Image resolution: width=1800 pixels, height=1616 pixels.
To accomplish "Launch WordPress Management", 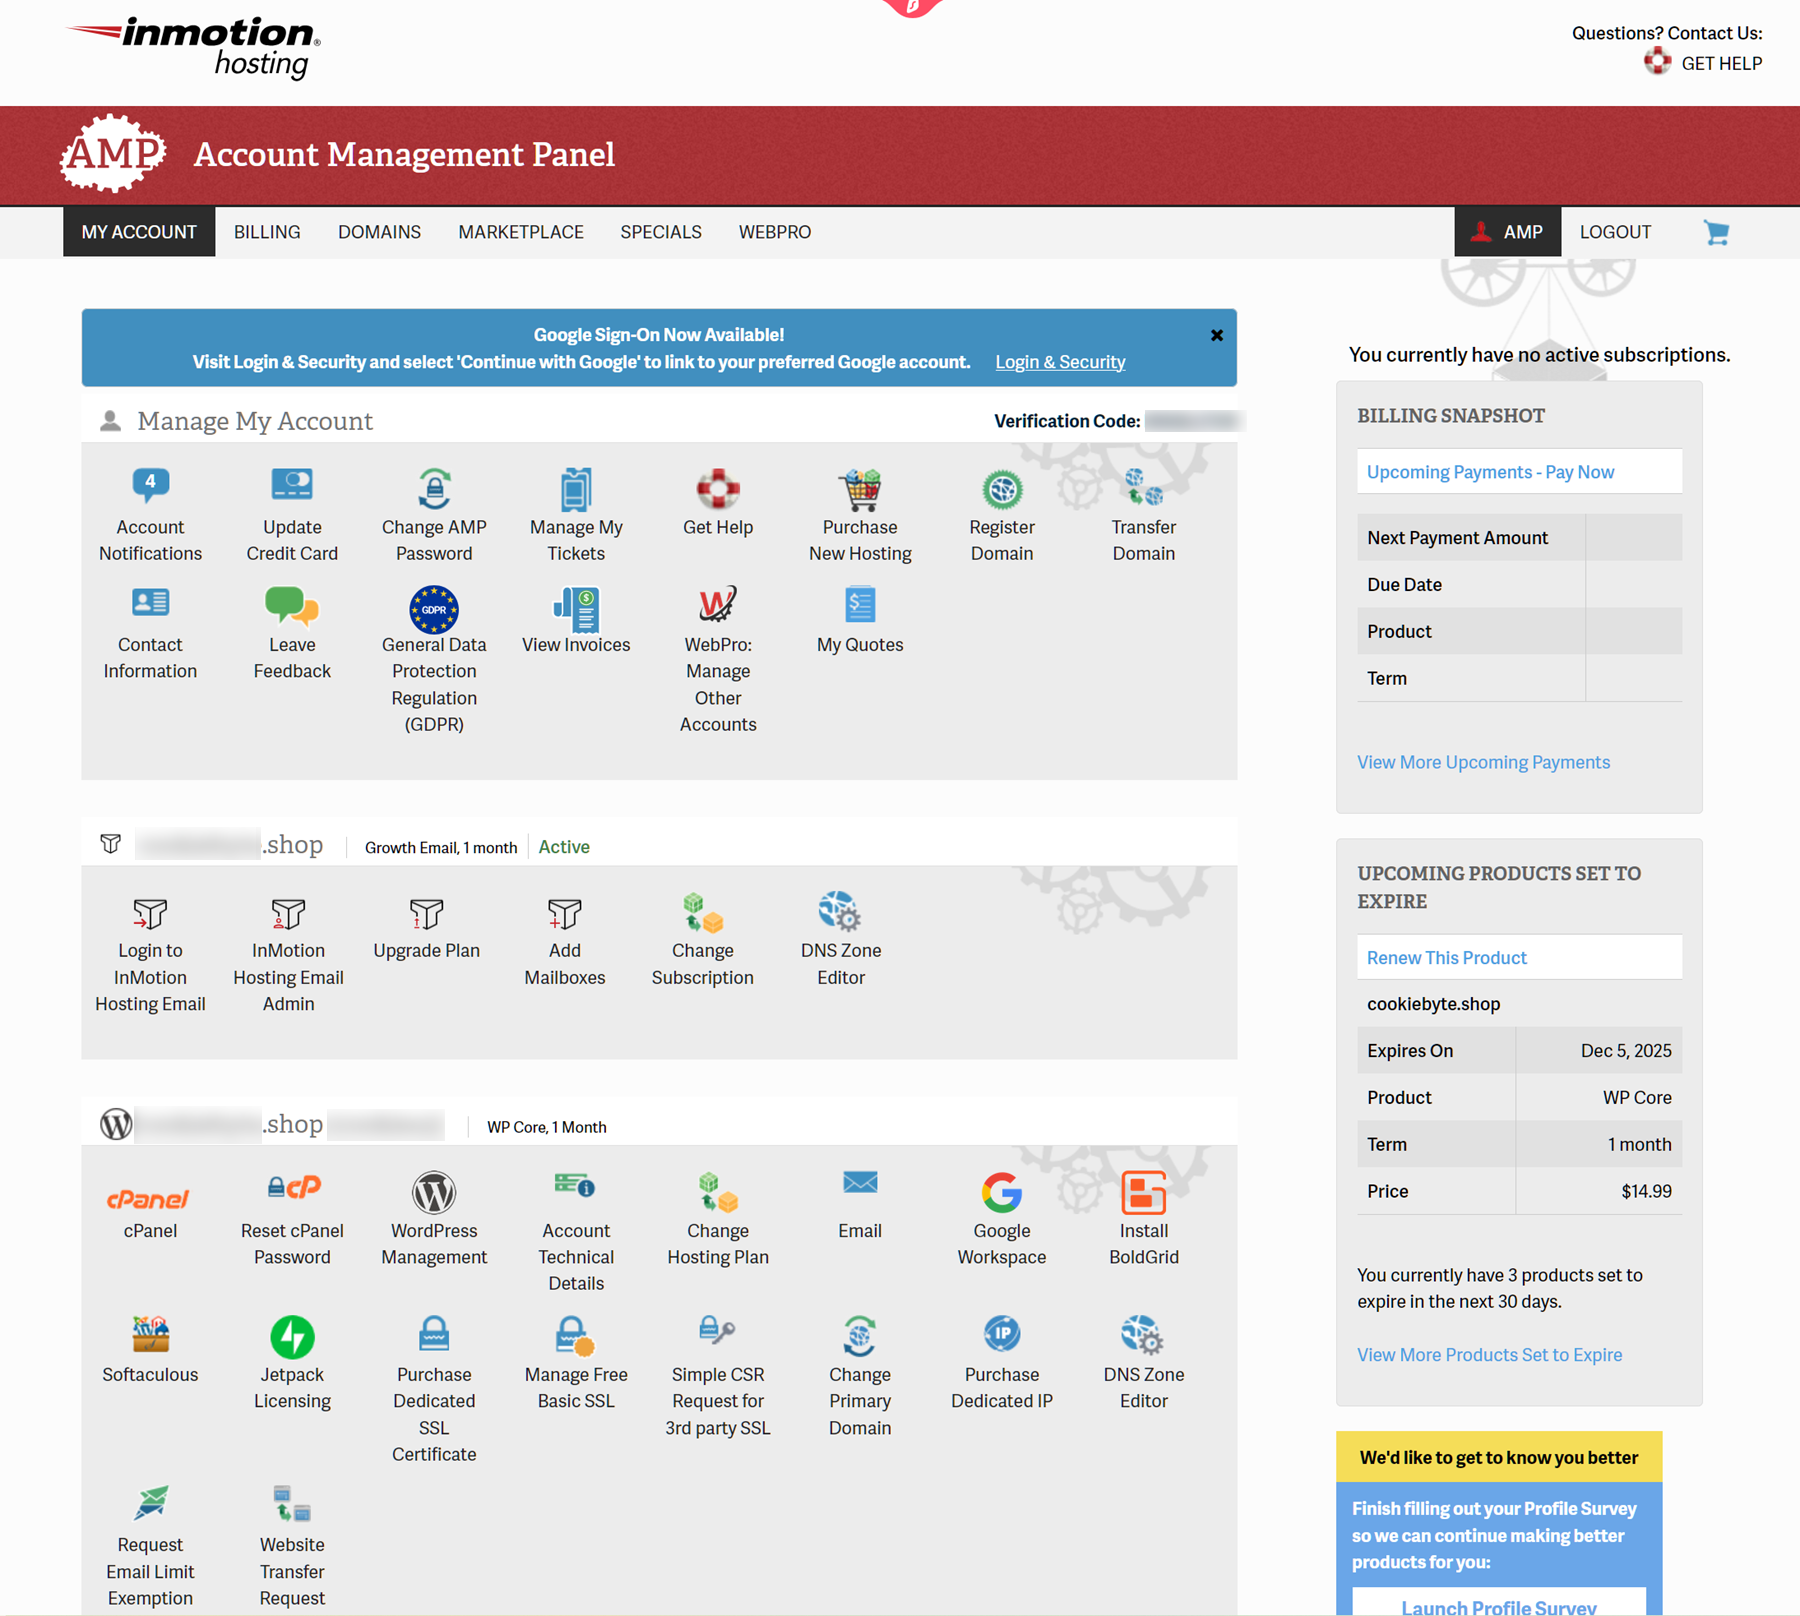I will click(x=434, y=1194).
